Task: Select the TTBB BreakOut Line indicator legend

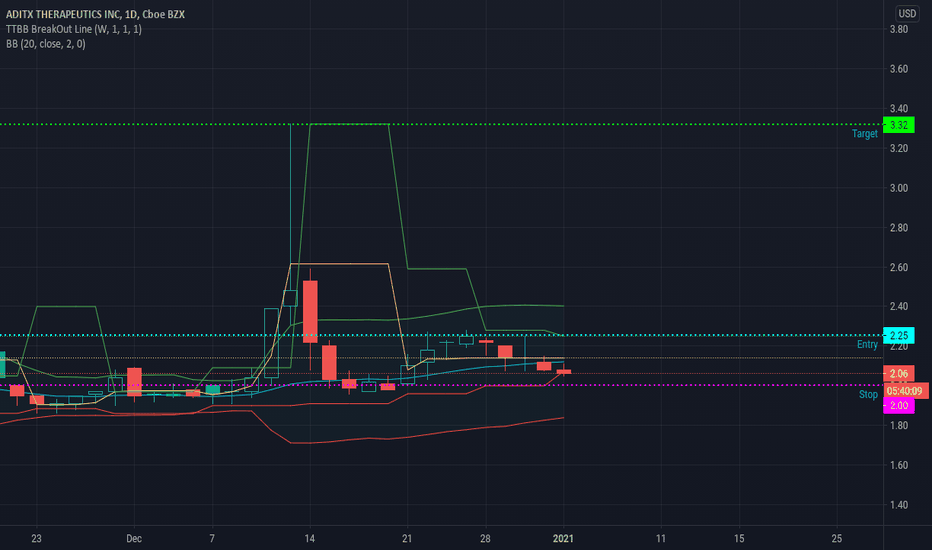Action: [74, 29]
